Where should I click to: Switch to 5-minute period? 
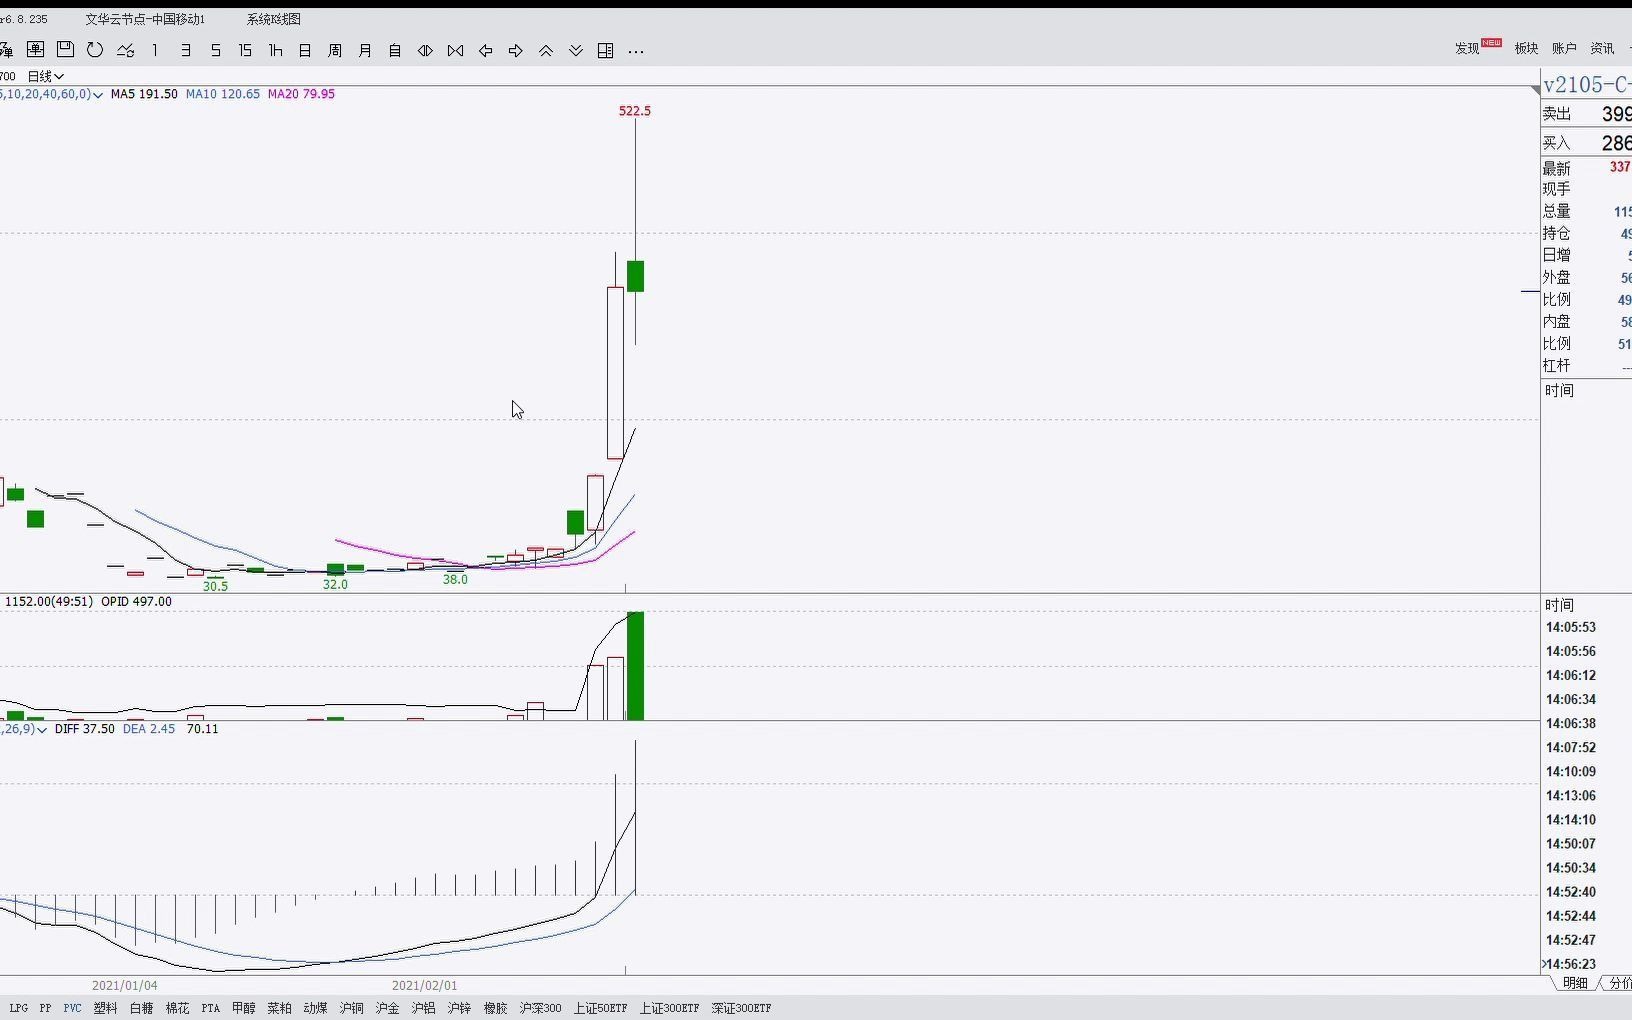(215, 50)
